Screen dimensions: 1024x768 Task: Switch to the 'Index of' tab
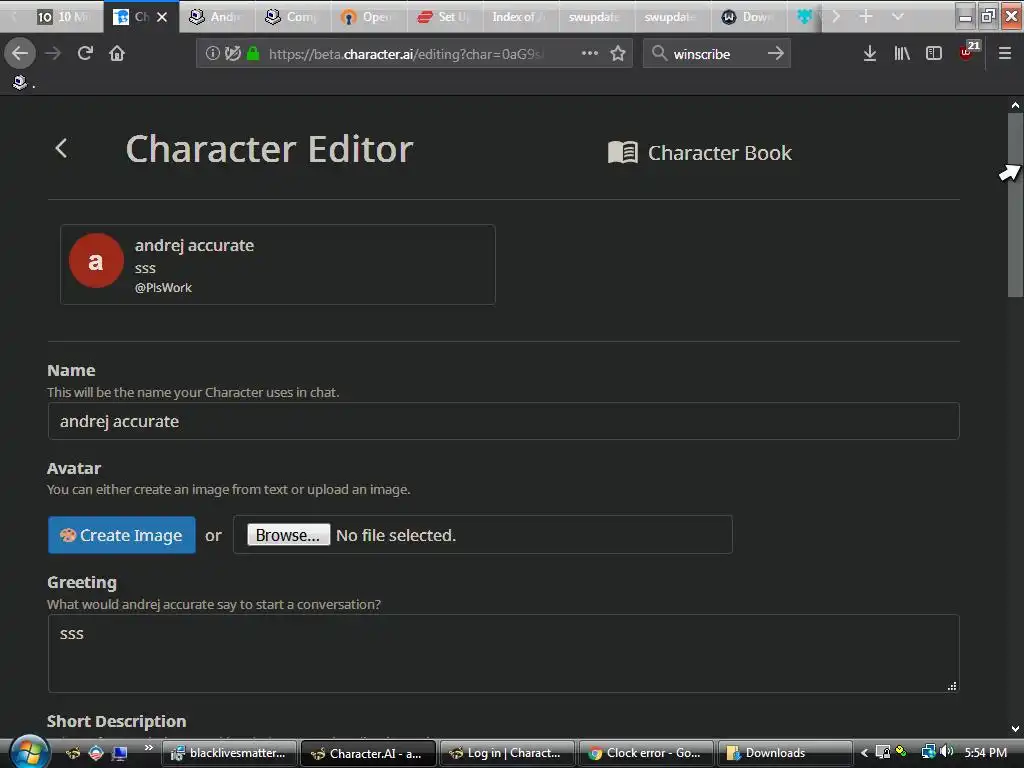click(520, 17)
